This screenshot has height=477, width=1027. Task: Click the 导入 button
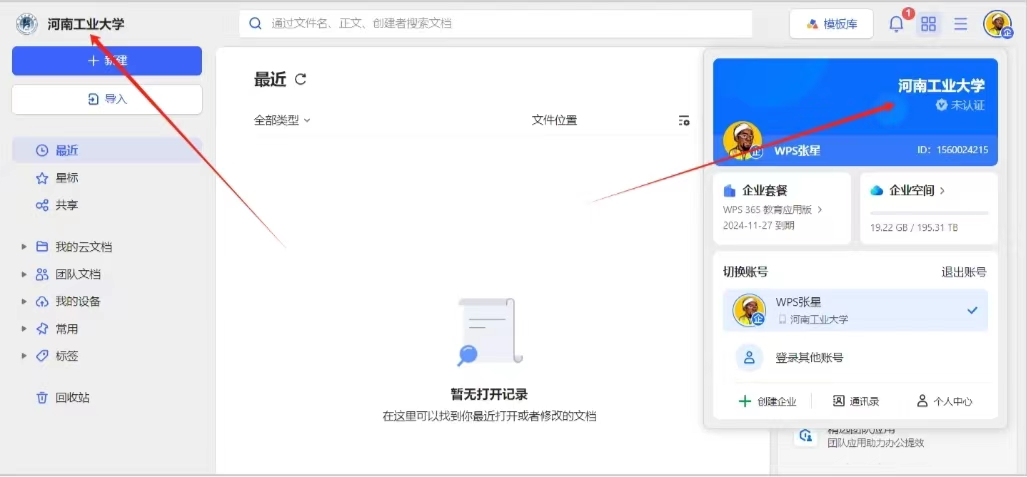(107, 99)
